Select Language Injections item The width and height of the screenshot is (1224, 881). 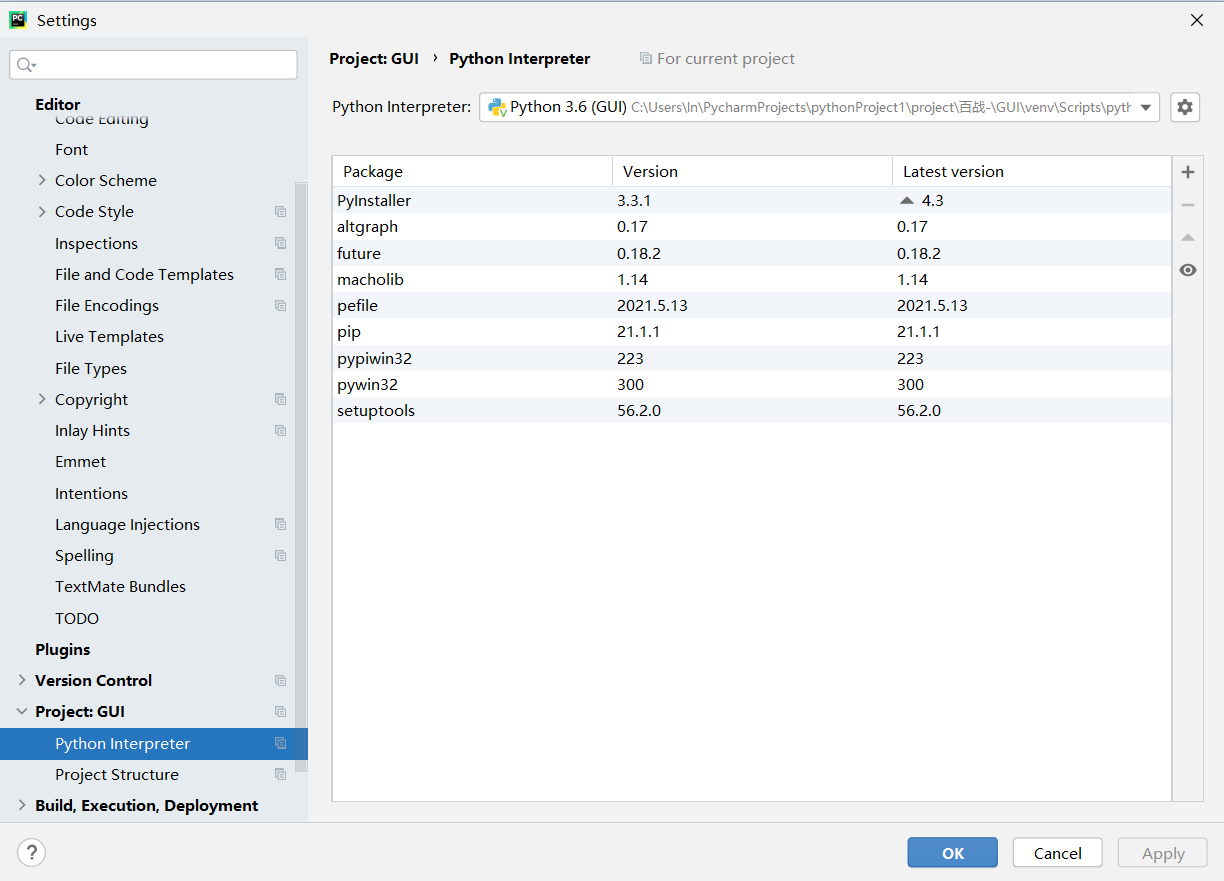[127, 524]
